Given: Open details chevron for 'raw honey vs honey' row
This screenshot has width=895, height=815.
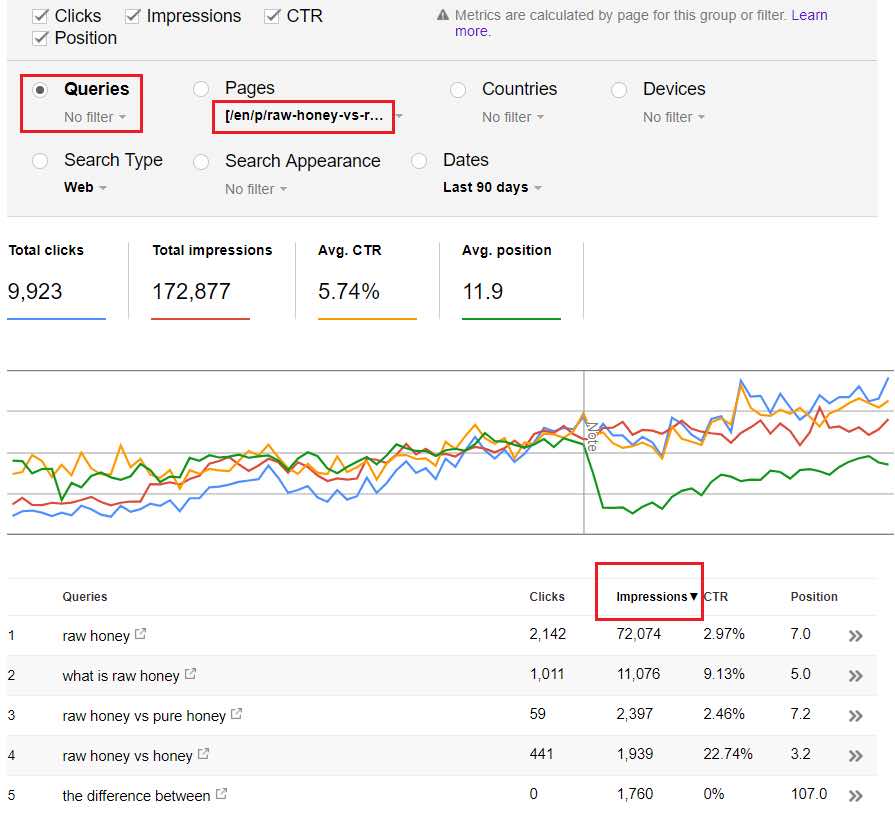Looking at the screenshot, I should [855, 756].
